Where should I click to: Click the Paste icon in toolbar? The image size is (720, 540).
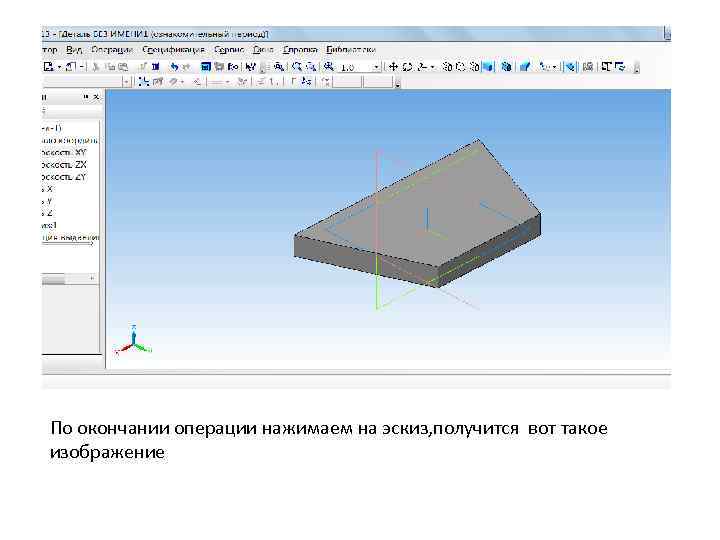(x=123, y=67)
